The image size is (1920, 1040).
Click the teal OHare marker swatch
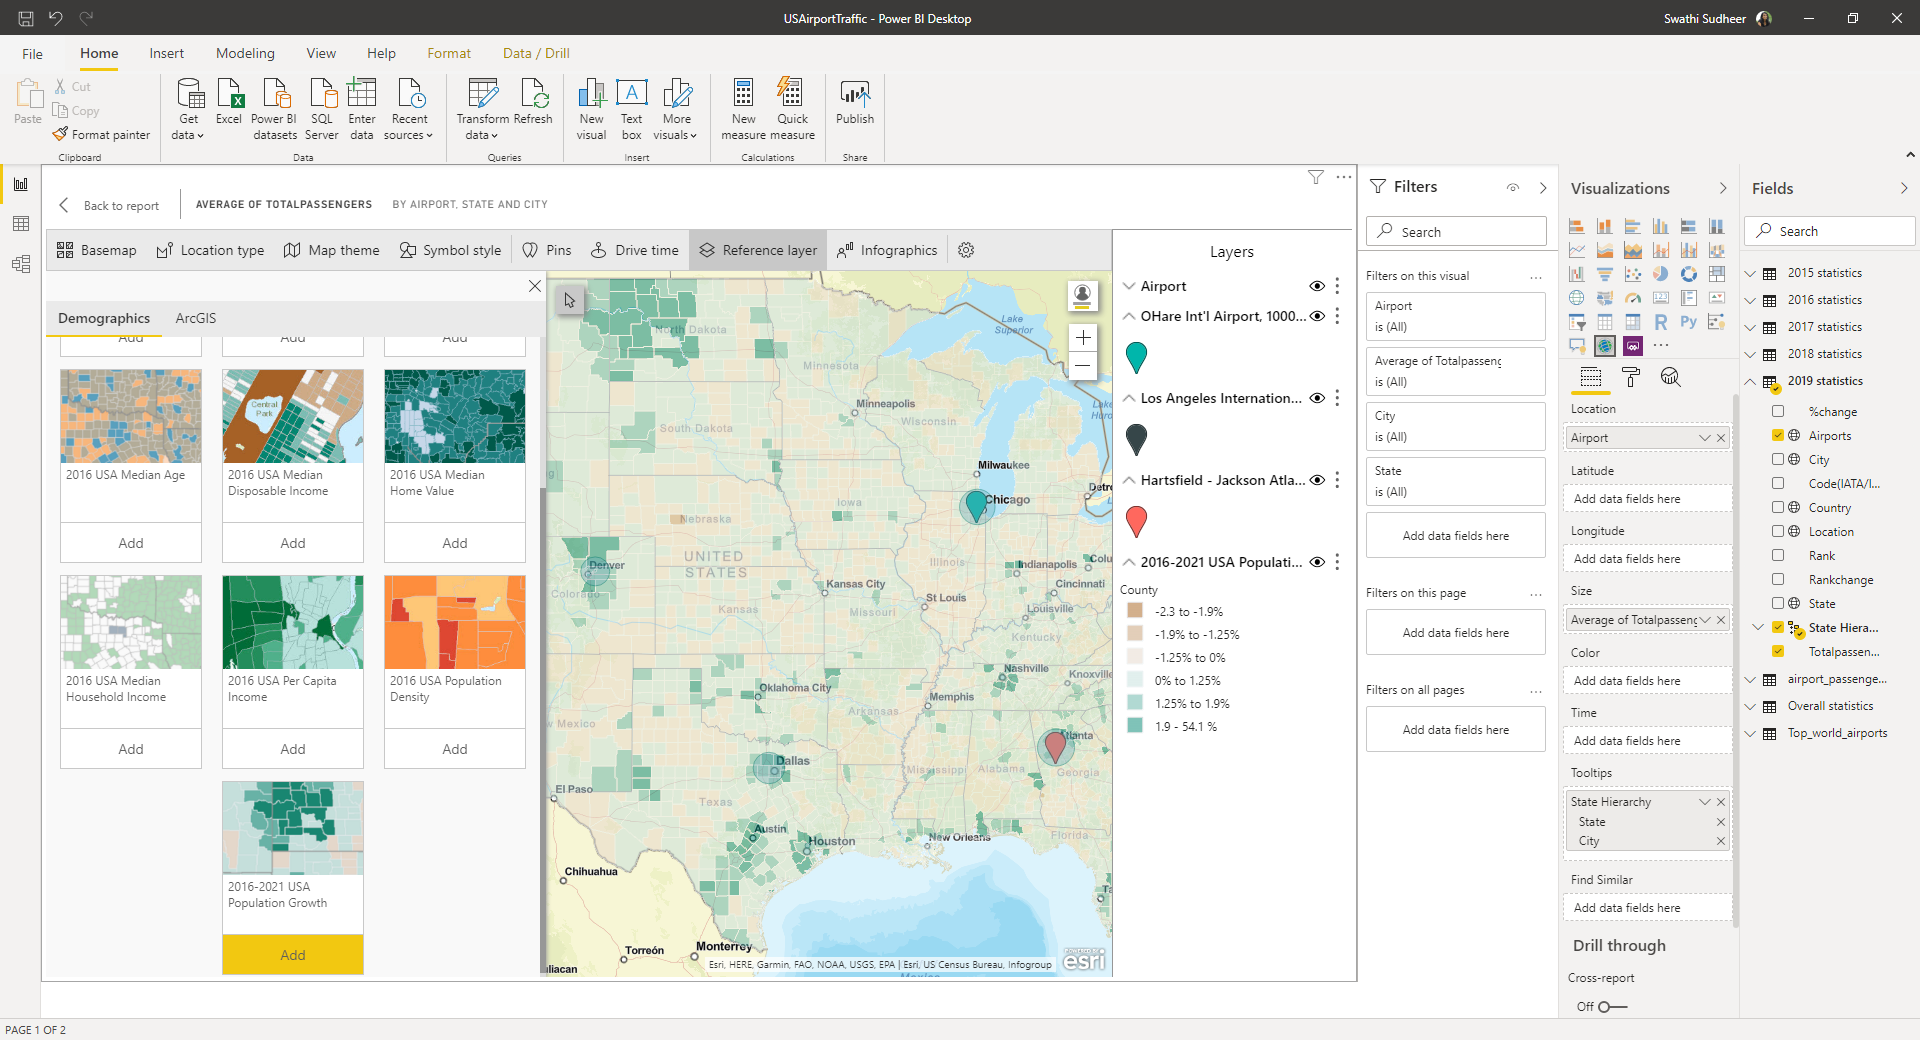pyautogui.click(x=1136, y=357)
